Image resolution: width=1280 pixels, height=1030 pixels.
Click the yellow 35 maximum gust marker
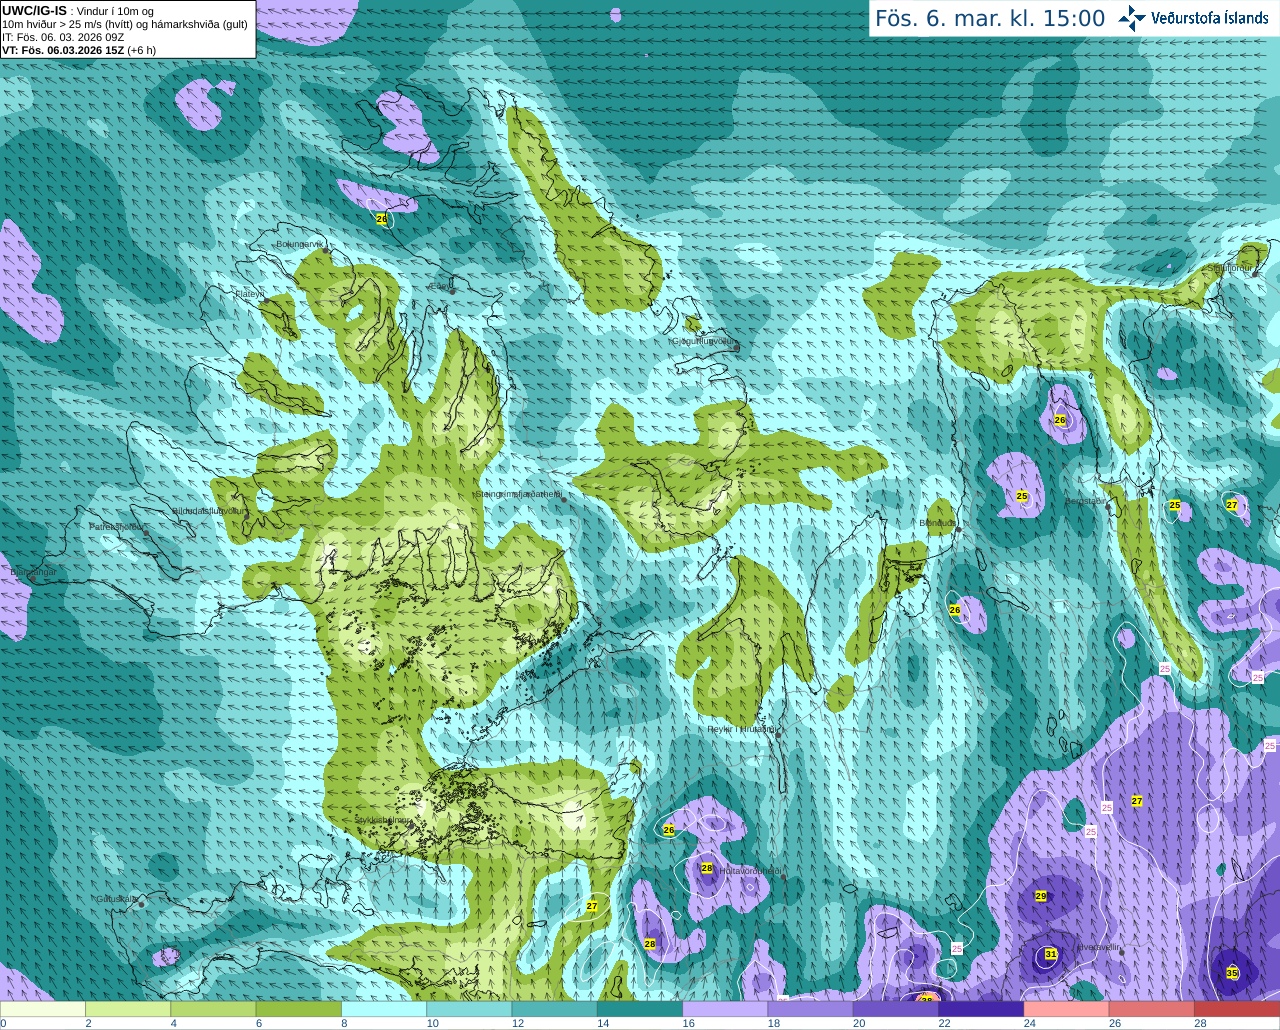coord(1232,973)
